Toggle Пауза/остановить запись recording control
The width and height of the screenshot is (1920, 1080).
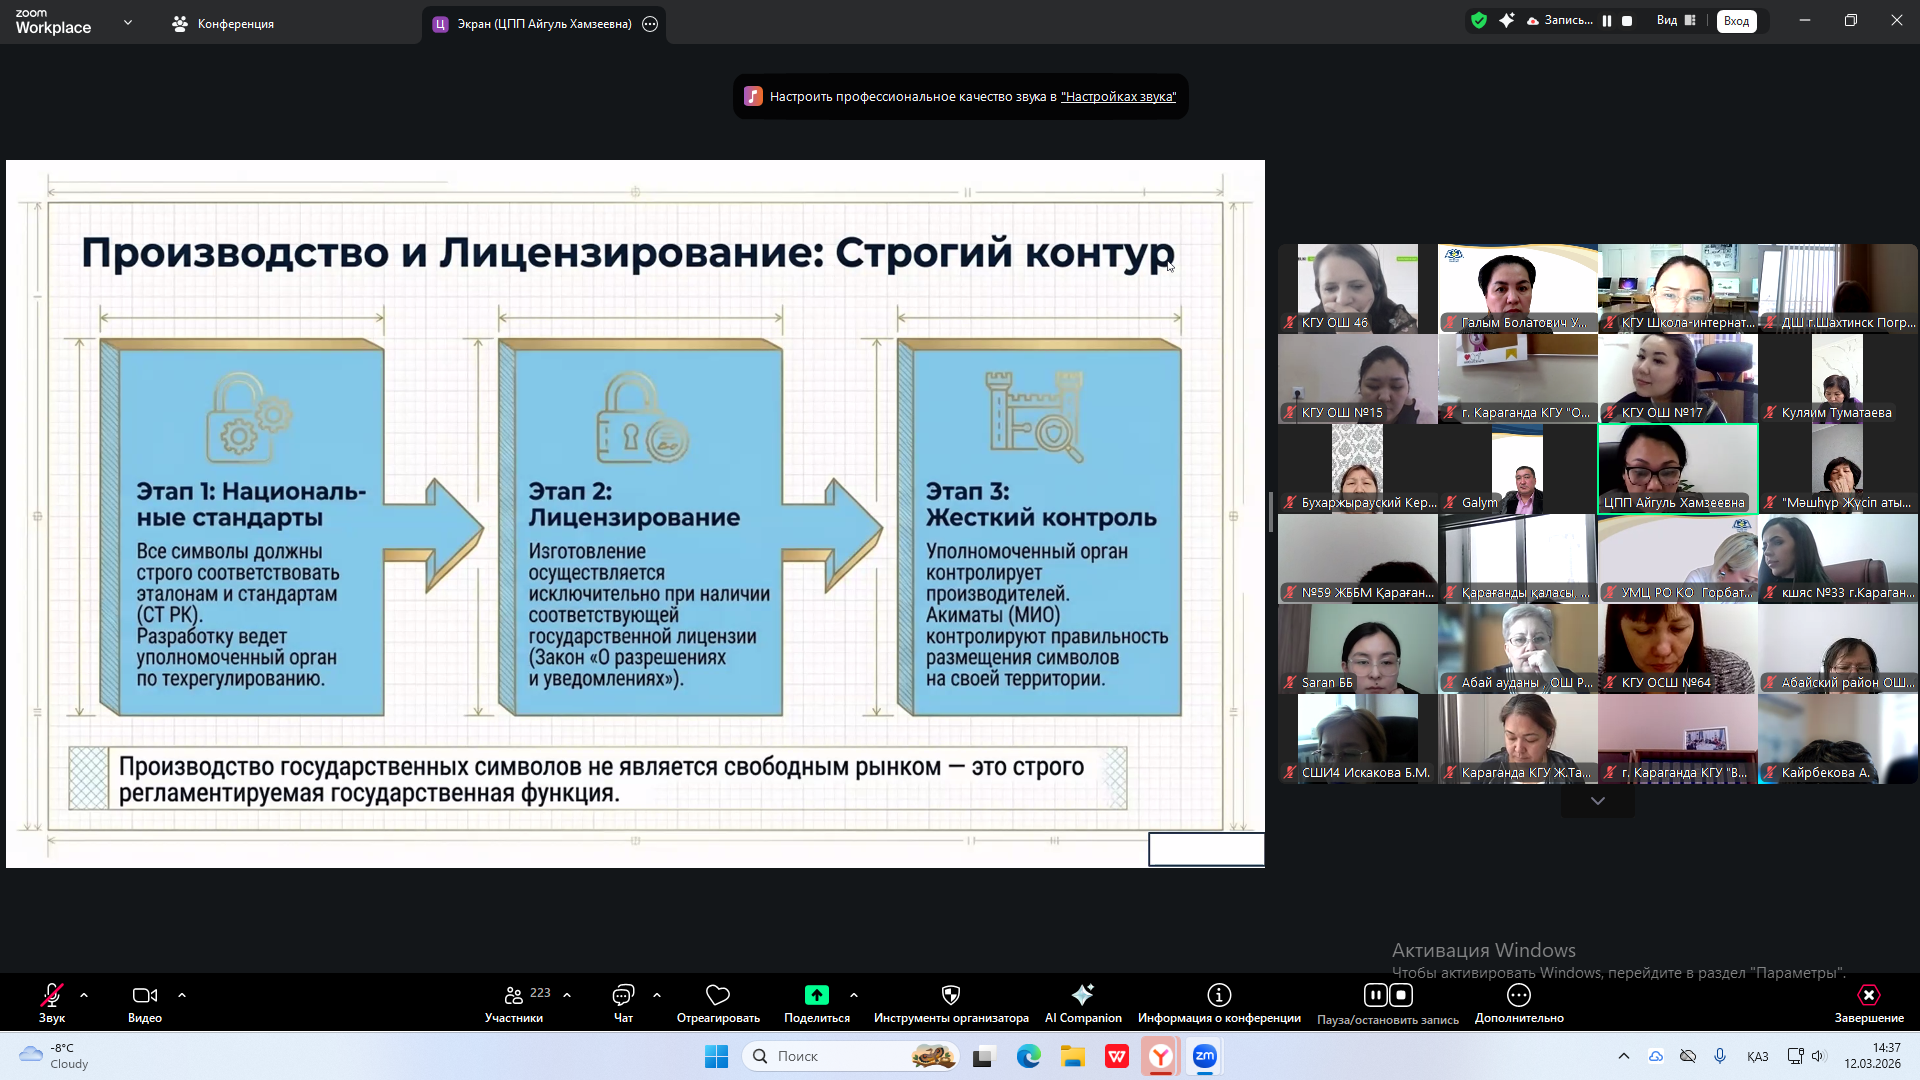pyautogui.click(x=1388, y=995)
